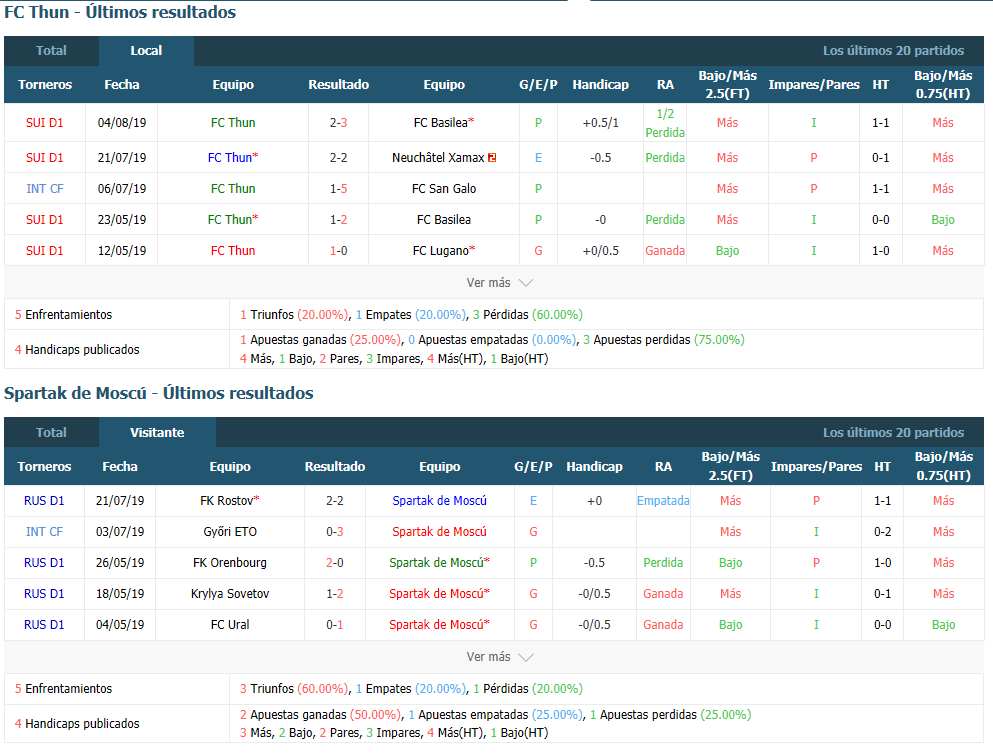This screenshot has width=993, height=754.
Task: Click the 2-2 result against FK Rostov
Action: [334, 501]
